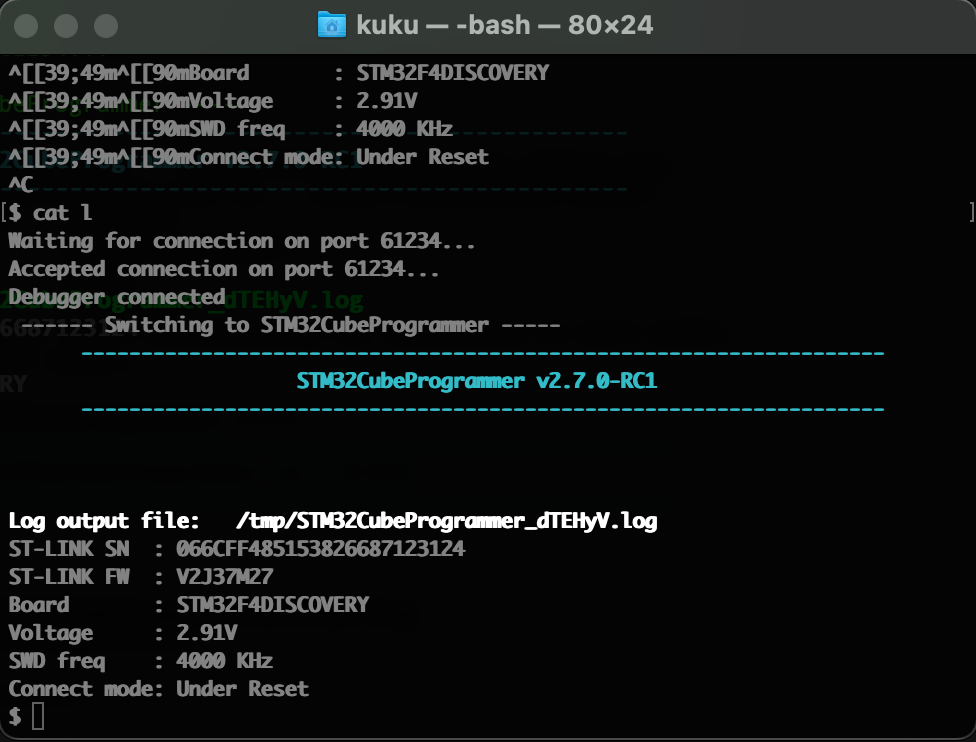Click the terminal cursor at the prompt
Screen dimensions: 976x742
pos(38,716)
